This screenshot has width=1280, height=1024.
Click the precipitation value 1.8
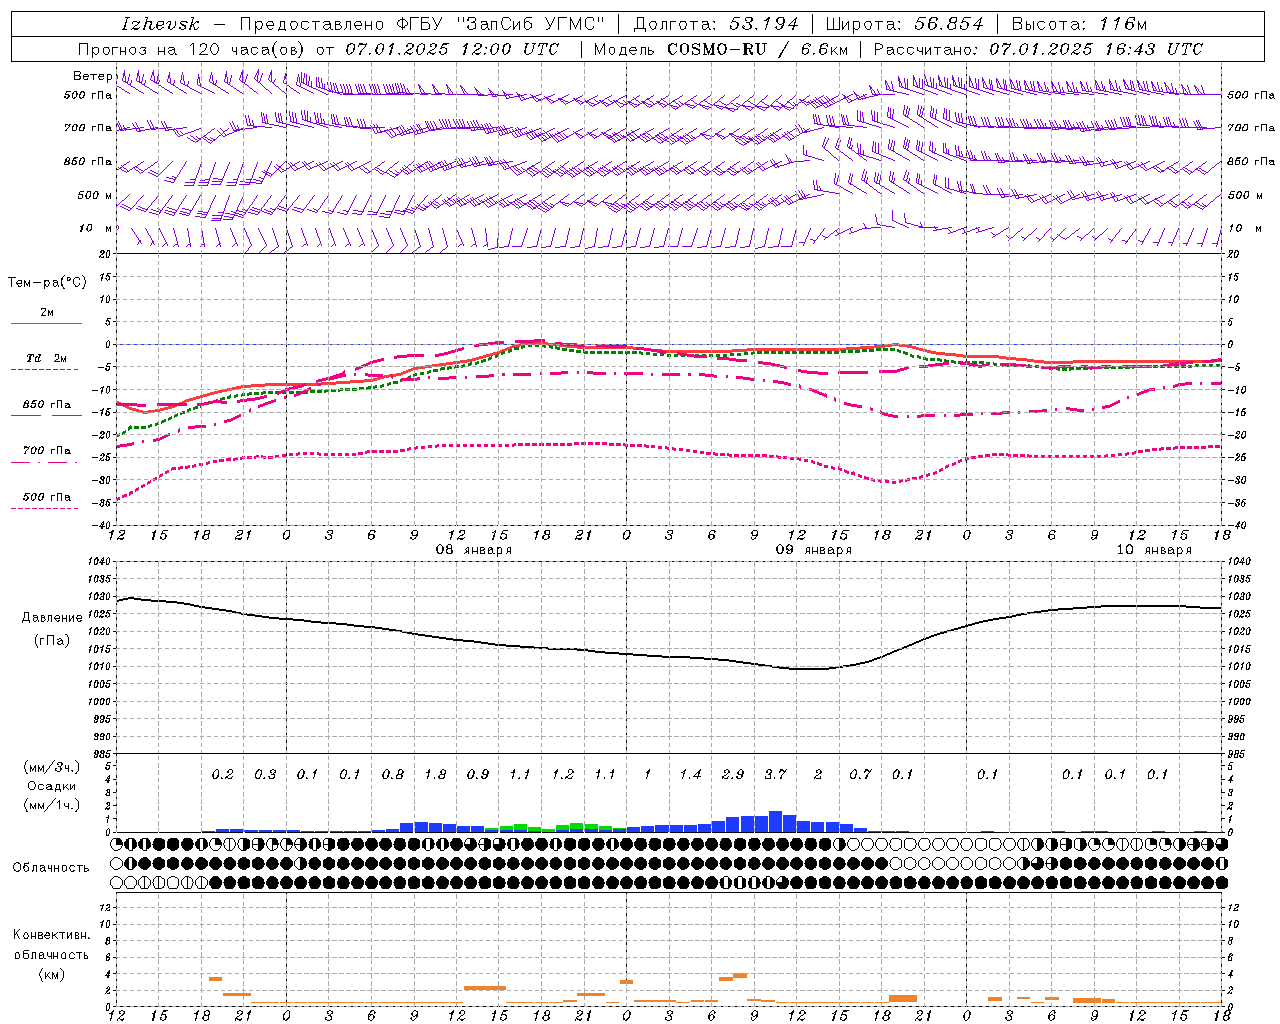click(x=435, y=774)
